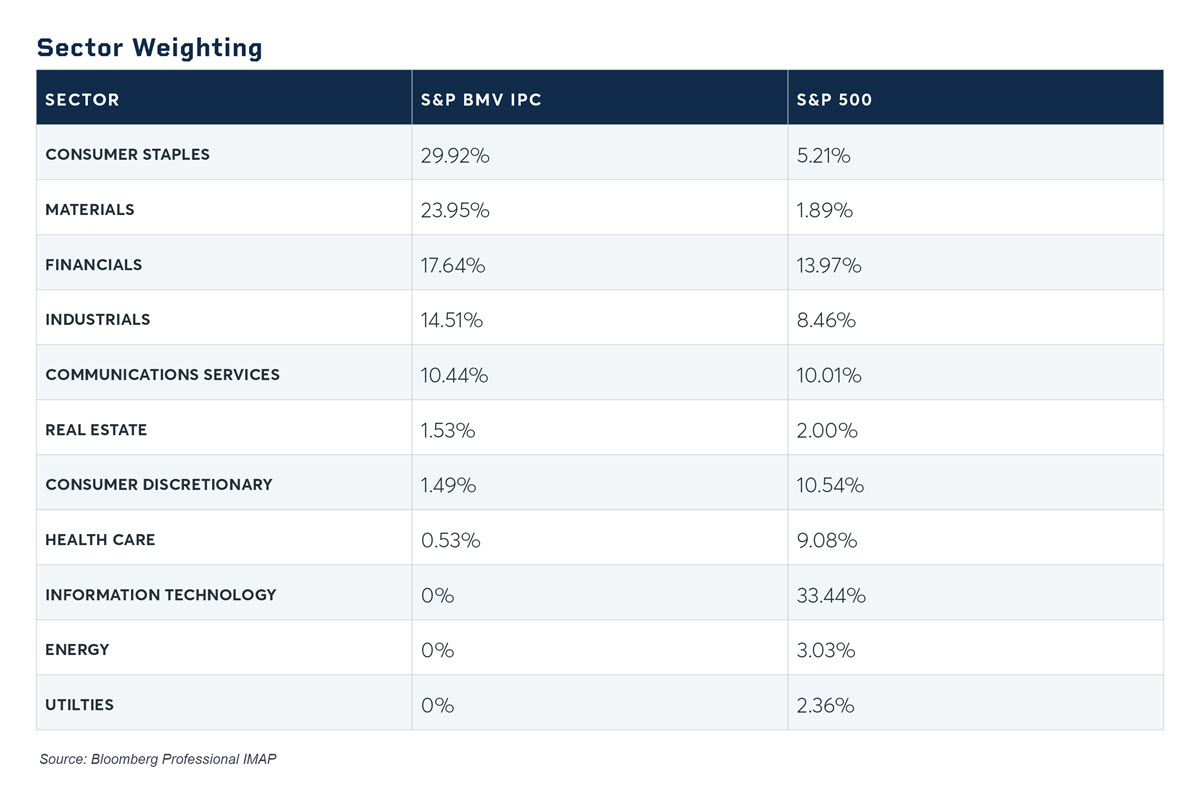The height and width of the screenshot is (798, 1200).
Task: Click the Real Estate row label
Action: (95, 430)
